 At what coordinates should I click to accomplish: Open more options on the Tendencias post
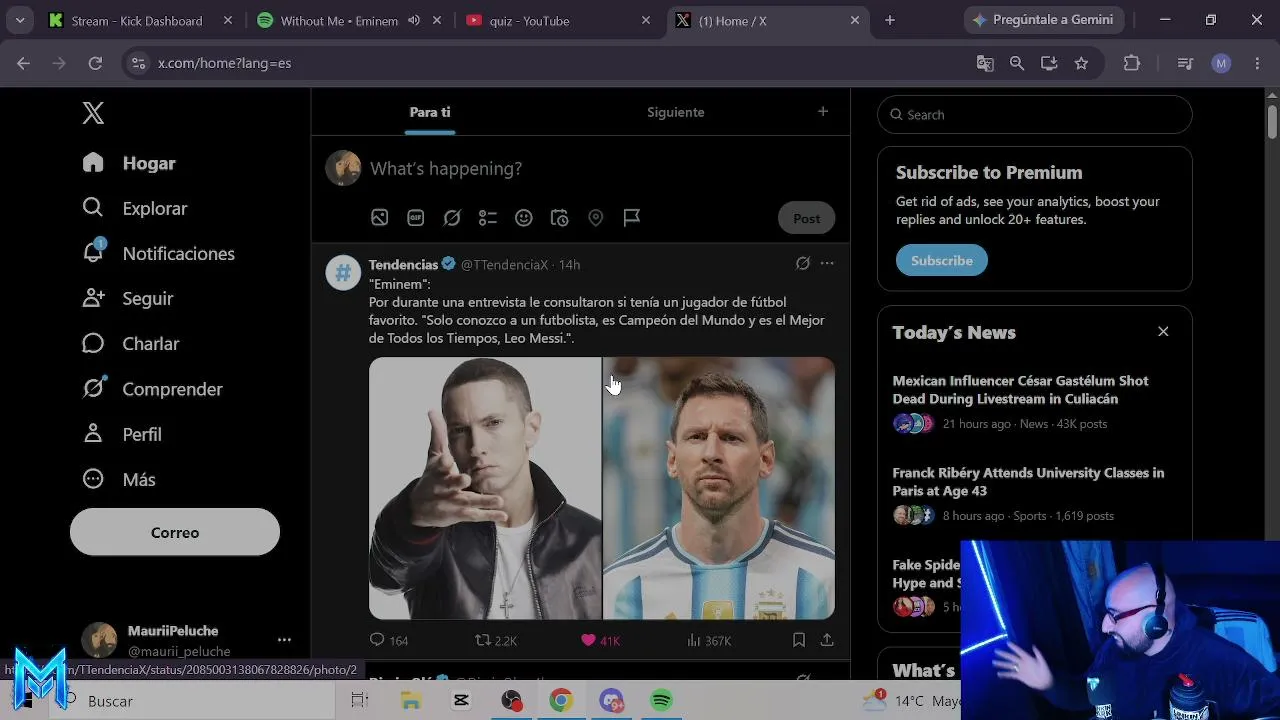click(x=827, y=264)
